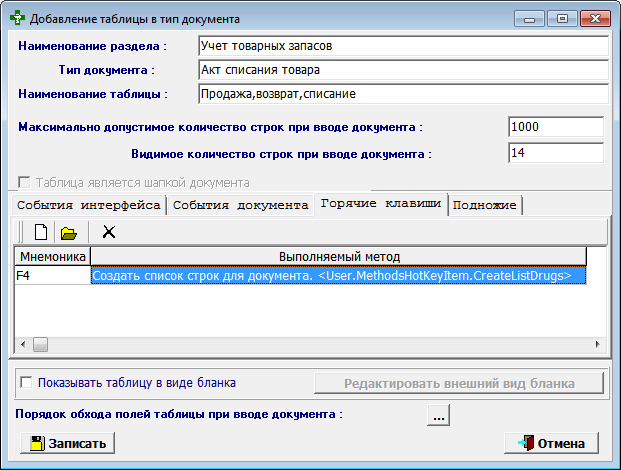Click the 'Выполняемый метод' column header
The image size is (621, 470).
[338, 257]
